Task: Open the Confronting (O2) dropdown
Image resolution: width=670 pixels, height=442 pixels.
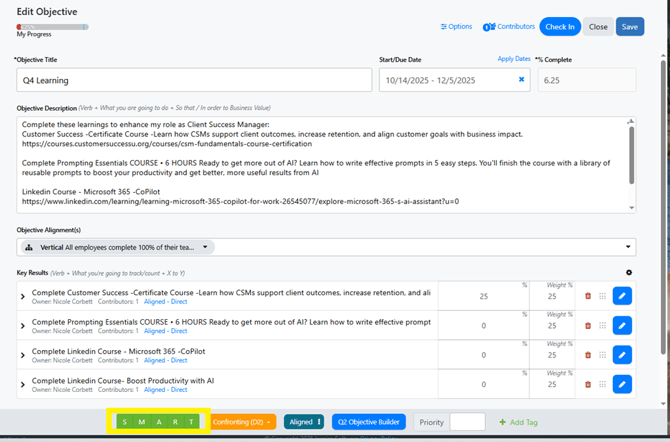Action: pyautogui.click(x=243, y=422)
